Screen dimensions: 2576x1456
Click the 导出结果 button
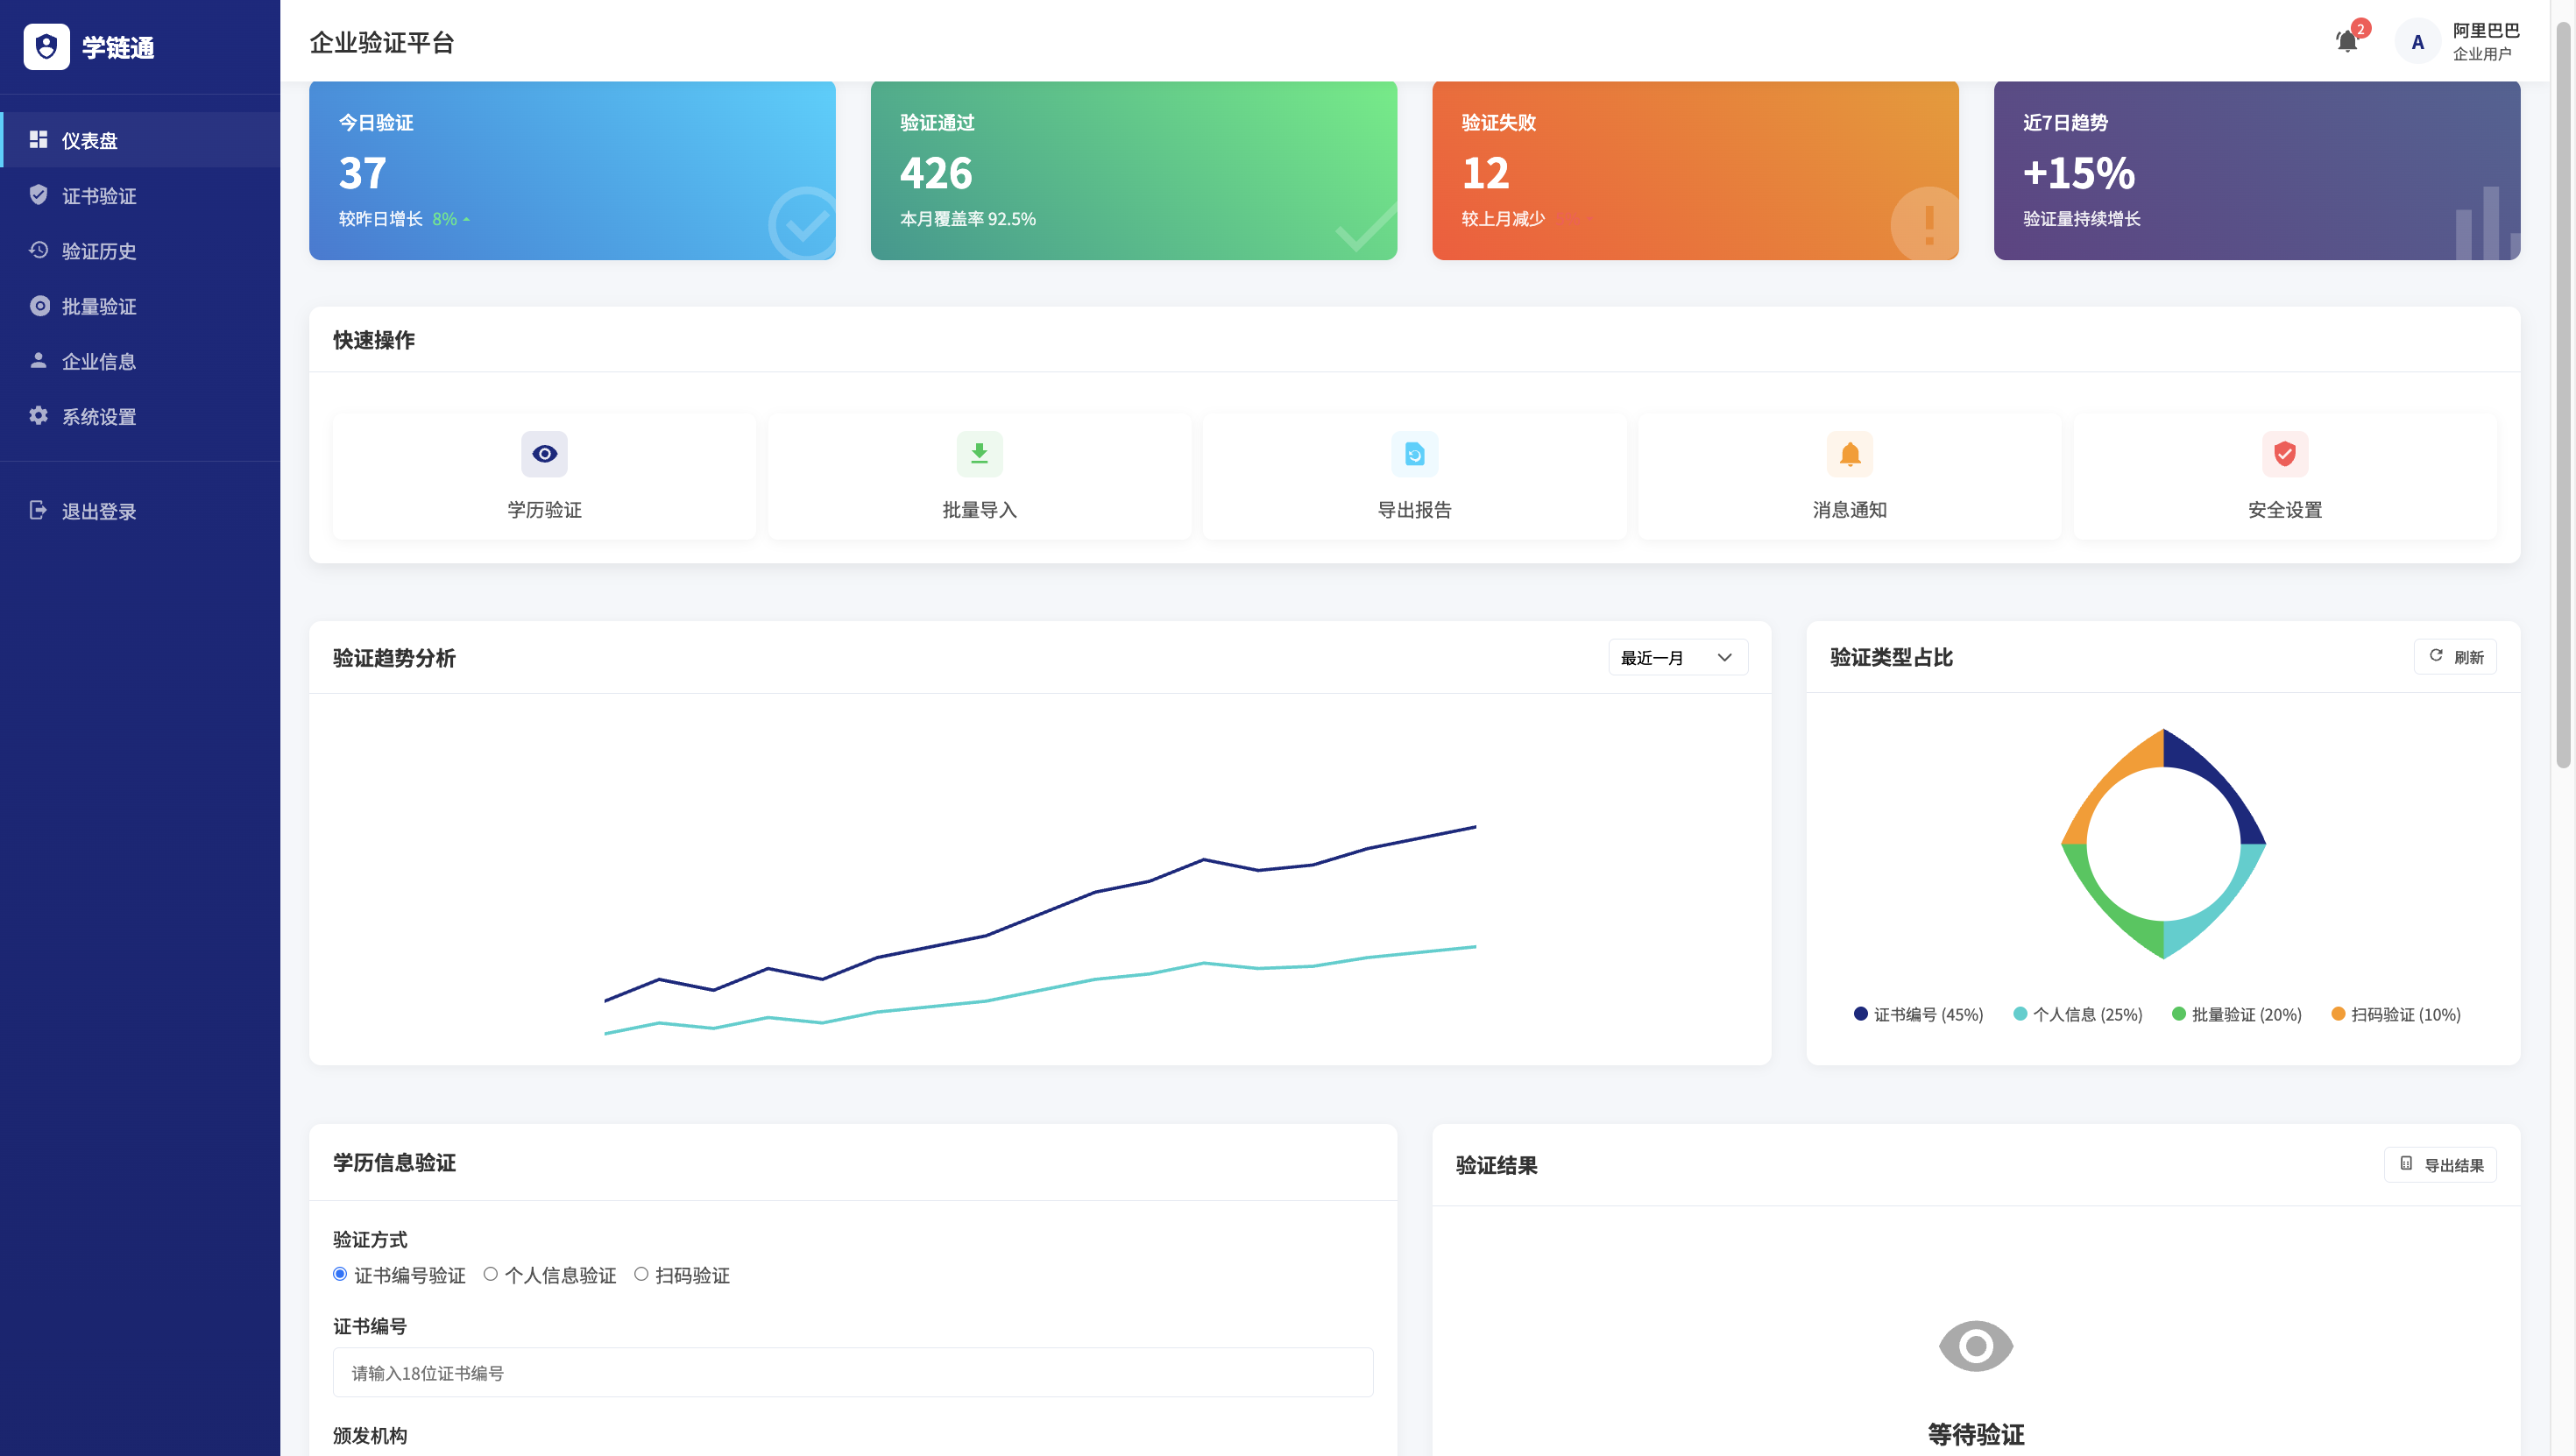tap(2440, 1165)
